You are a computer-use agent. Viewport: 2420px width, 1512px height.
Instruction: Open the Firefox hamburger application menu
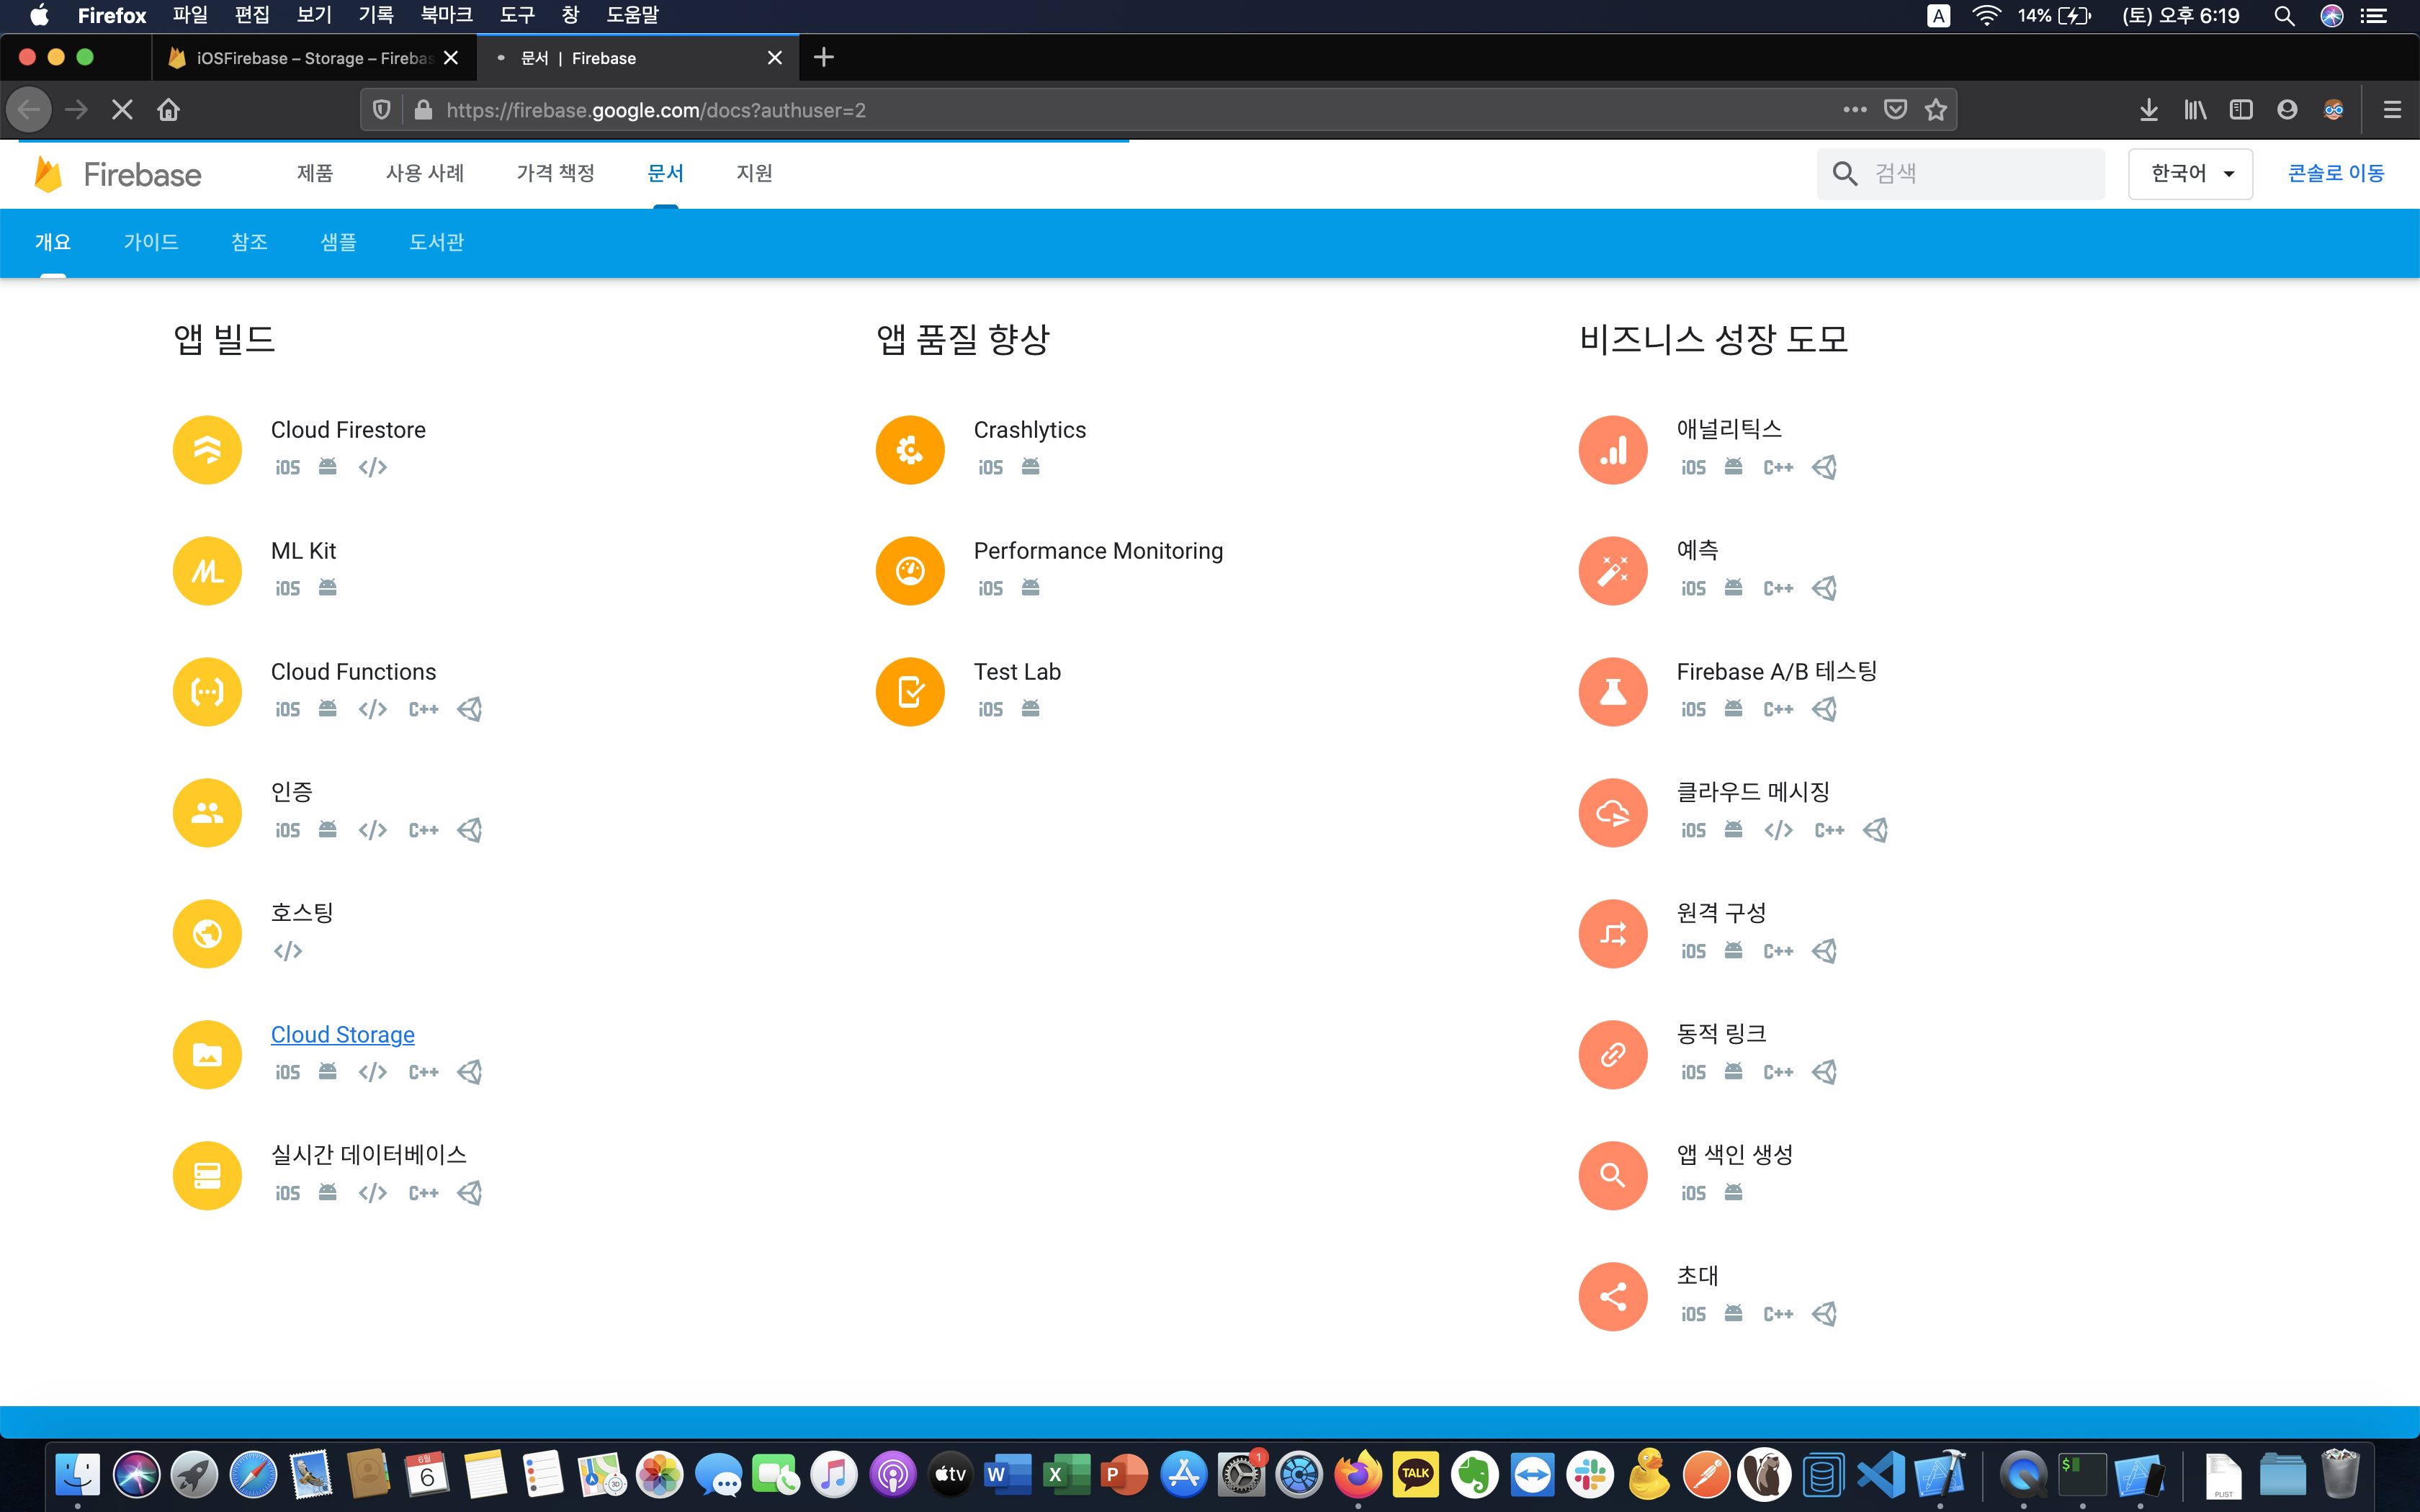click(2392, 110)
